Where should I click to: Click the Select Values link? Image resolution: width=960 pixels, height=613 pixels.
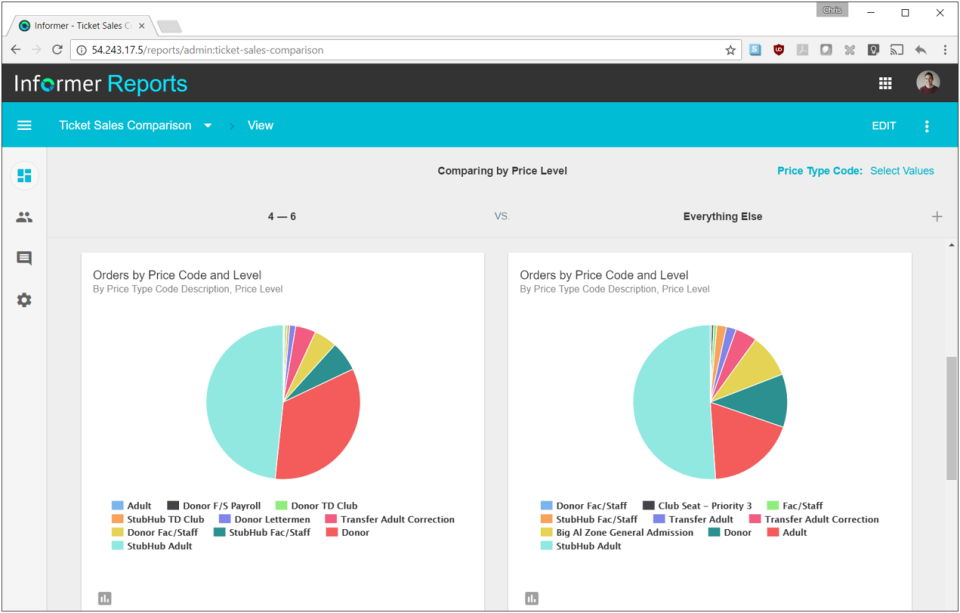point(902,171)
